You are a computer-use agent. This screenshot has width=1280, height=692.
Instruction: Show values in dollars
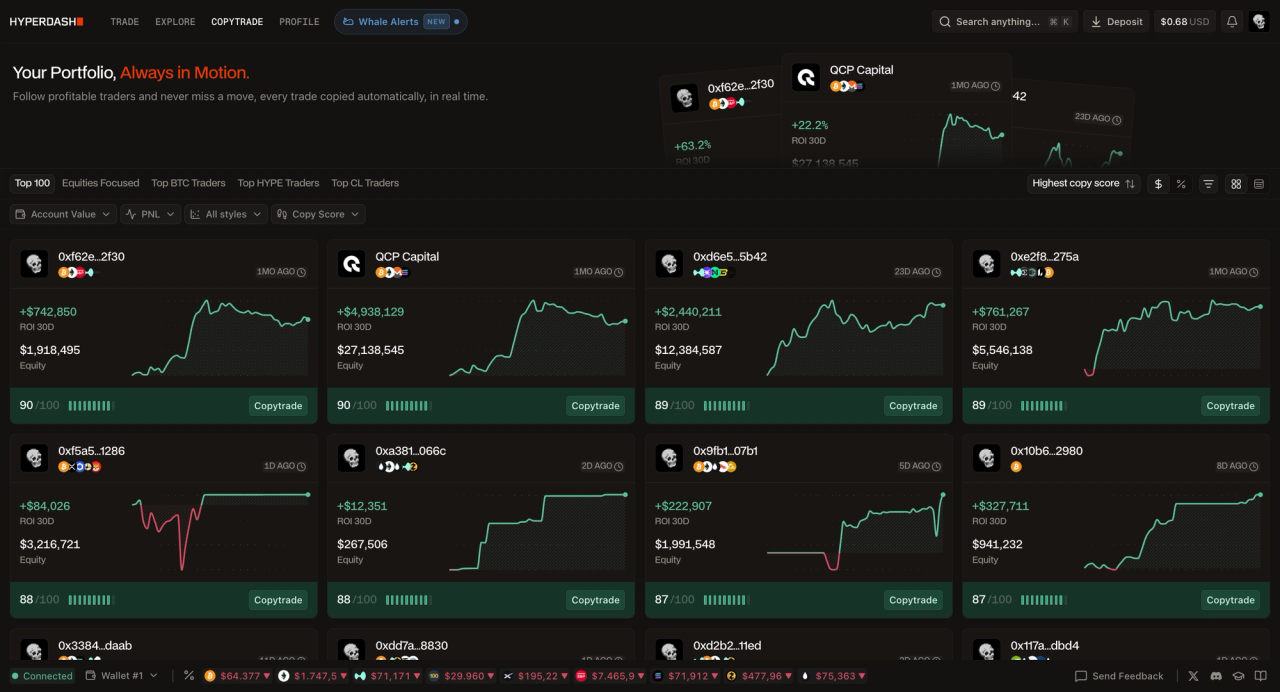(1158, 184)
